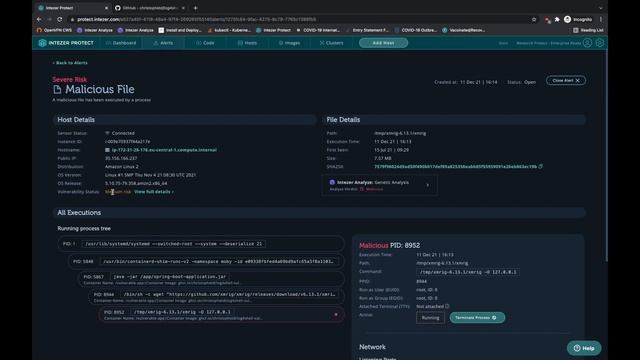Click the Intezer Protect logo
Viewport: 640px width, 360px height.
click(66, 43)
